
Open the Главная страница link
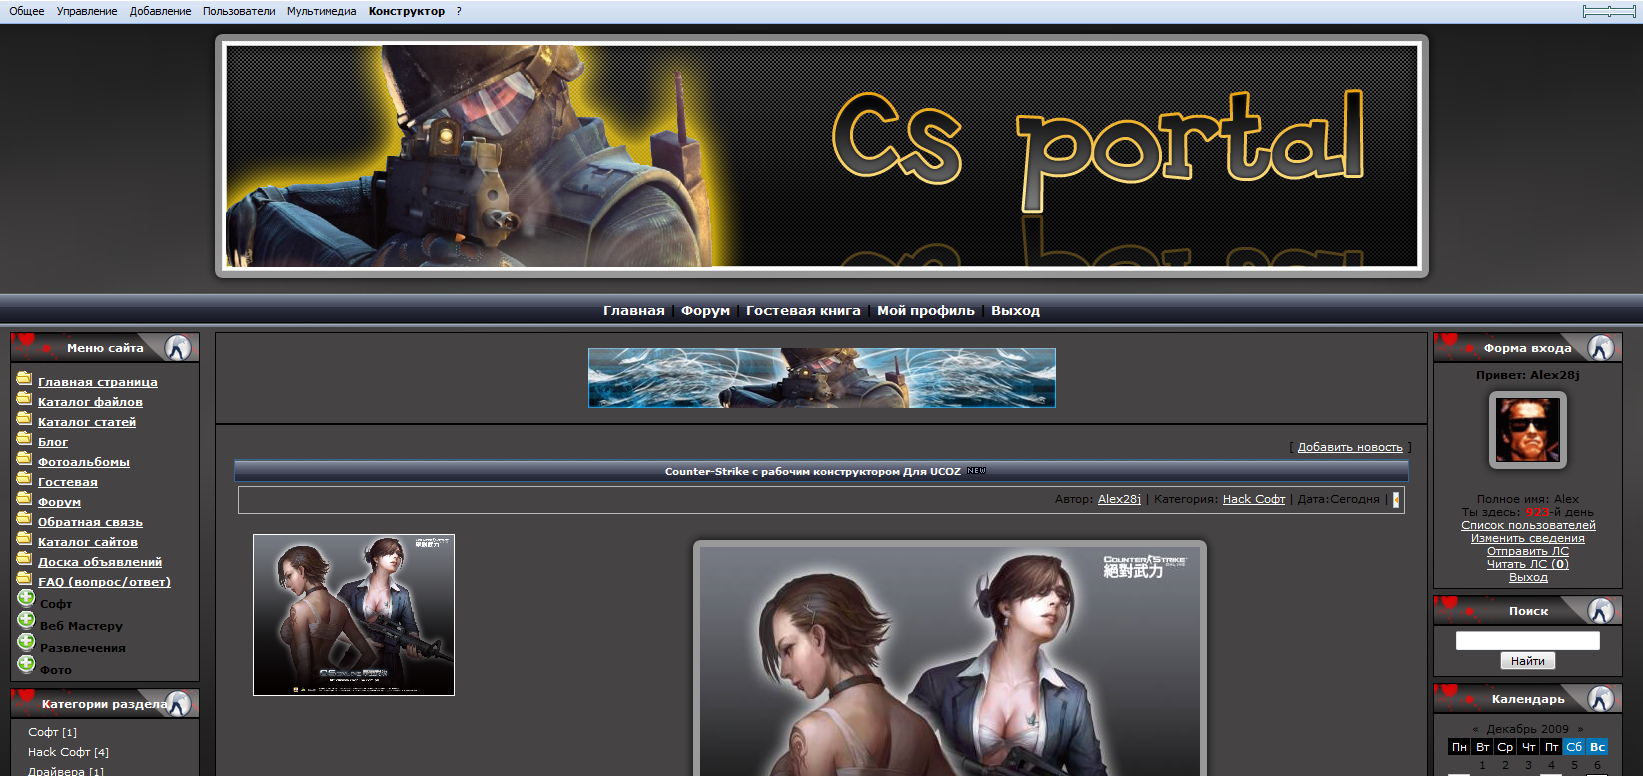98,382
